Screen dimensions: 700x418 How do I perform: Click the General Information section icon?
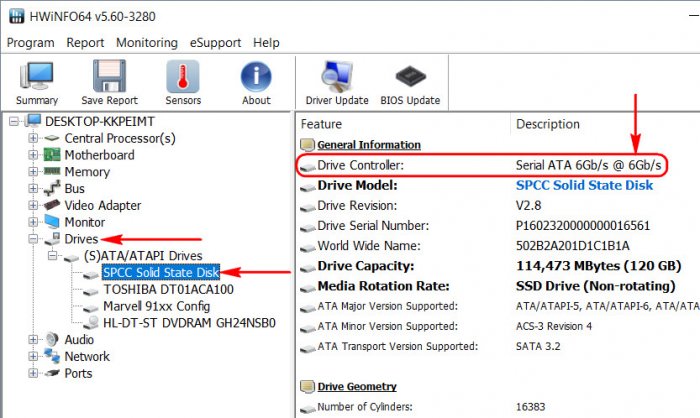point(307,145)
